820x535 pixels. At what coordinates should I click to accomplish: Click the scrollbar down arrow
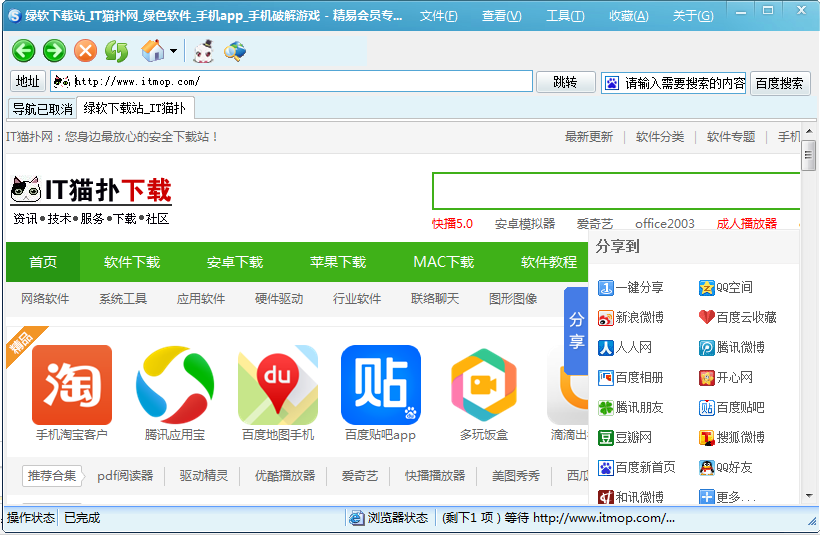809,496
